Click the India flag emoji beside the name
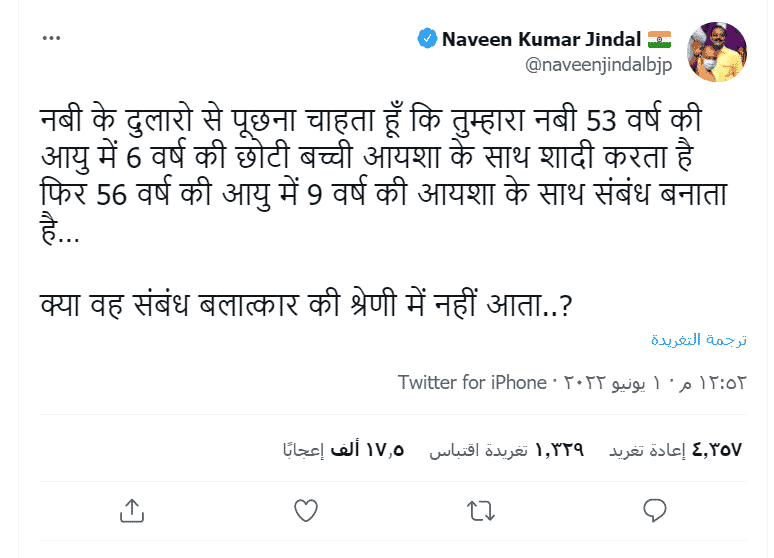774x558 pixels. pyautogui.click(x=658, y=39)
